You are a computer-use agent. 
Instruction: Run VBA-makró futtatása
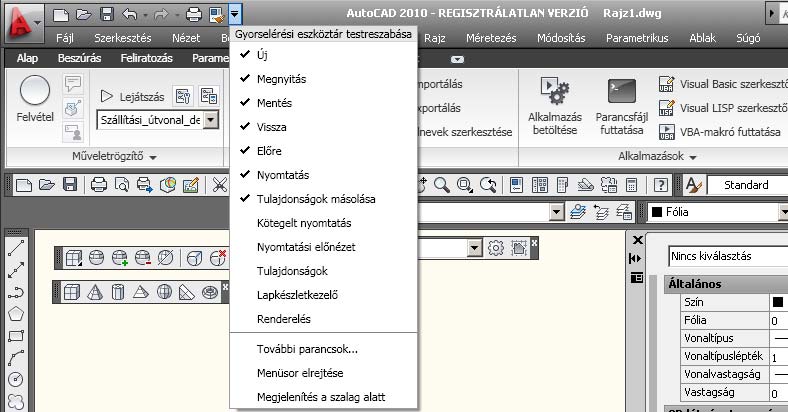point(720,132)
